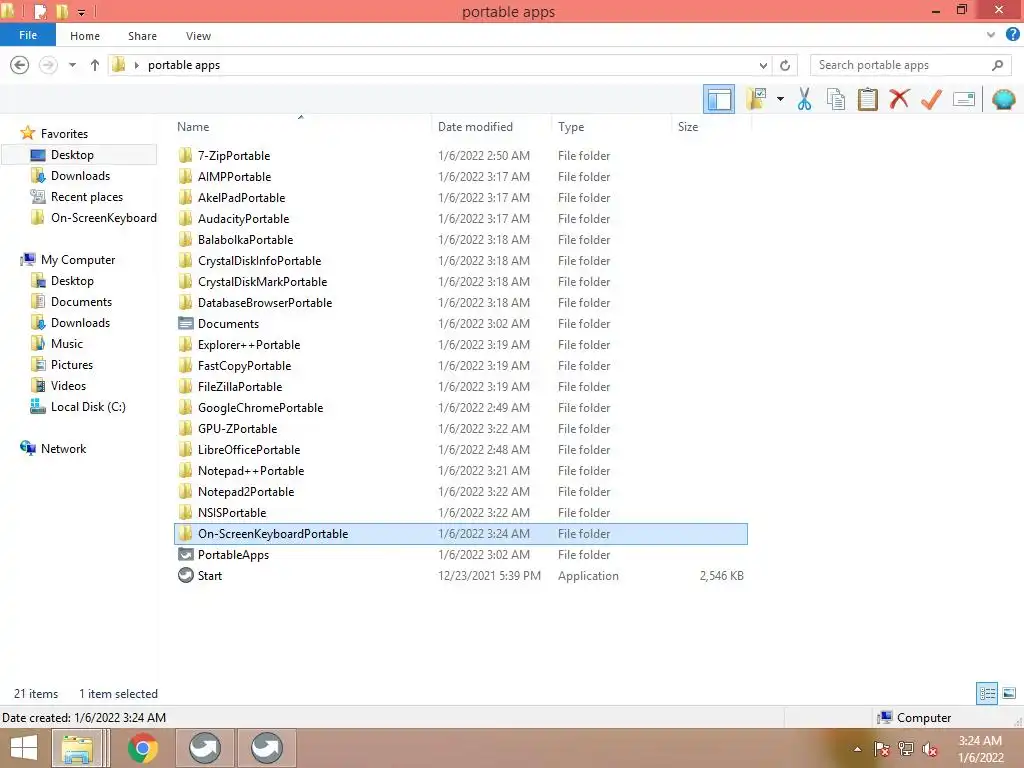Switch to Large icons view button in status bar

[1009, 693]
